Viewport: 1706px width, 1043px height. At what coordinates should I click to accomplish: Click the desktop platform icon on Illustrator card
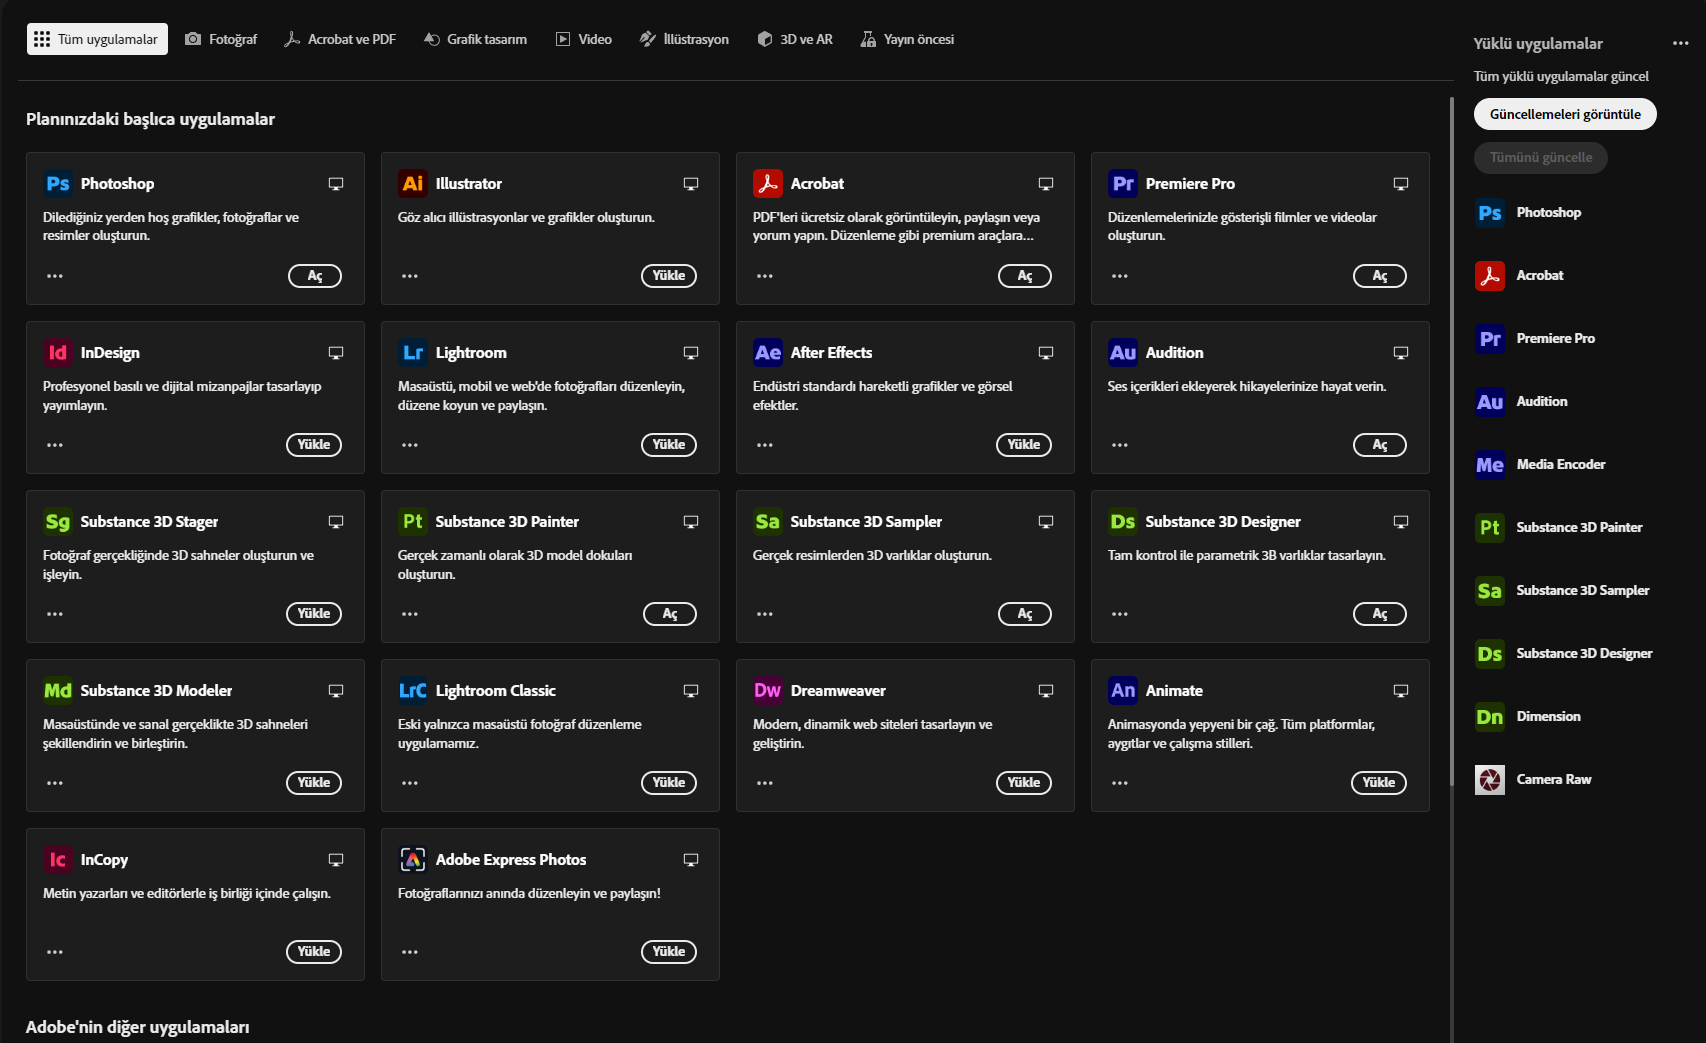[691, 184]
